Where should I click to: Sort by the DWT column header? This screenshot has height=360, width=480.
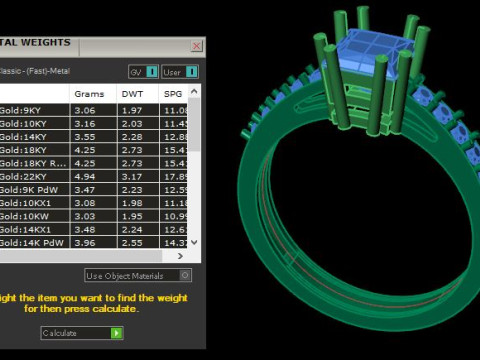click(x=132, y=94)
